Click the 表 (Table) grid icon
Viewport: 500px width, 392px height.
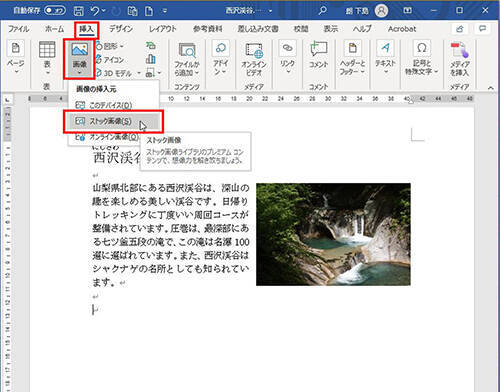pyautogui.click(x=47, y=50)
